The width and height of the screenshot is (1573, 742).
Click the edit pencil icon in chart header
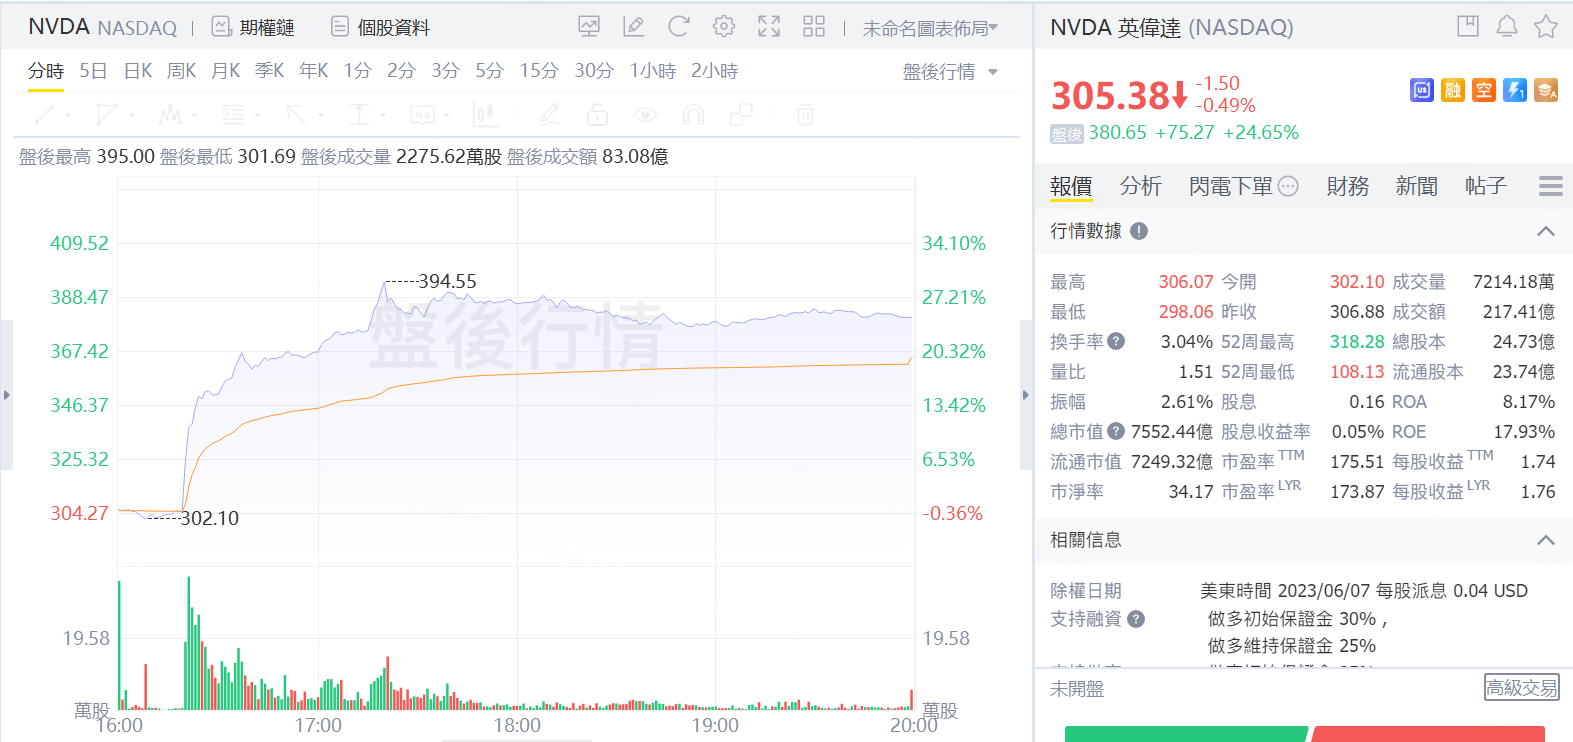(634, 27)
